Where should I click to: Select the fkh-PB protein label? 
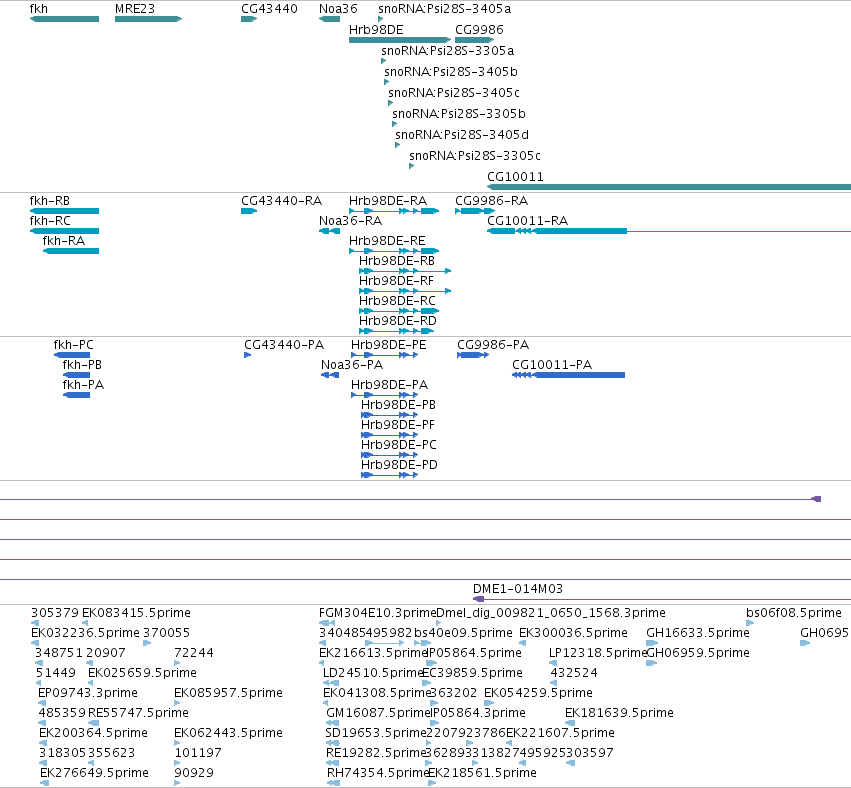click(x=82, y=365)
